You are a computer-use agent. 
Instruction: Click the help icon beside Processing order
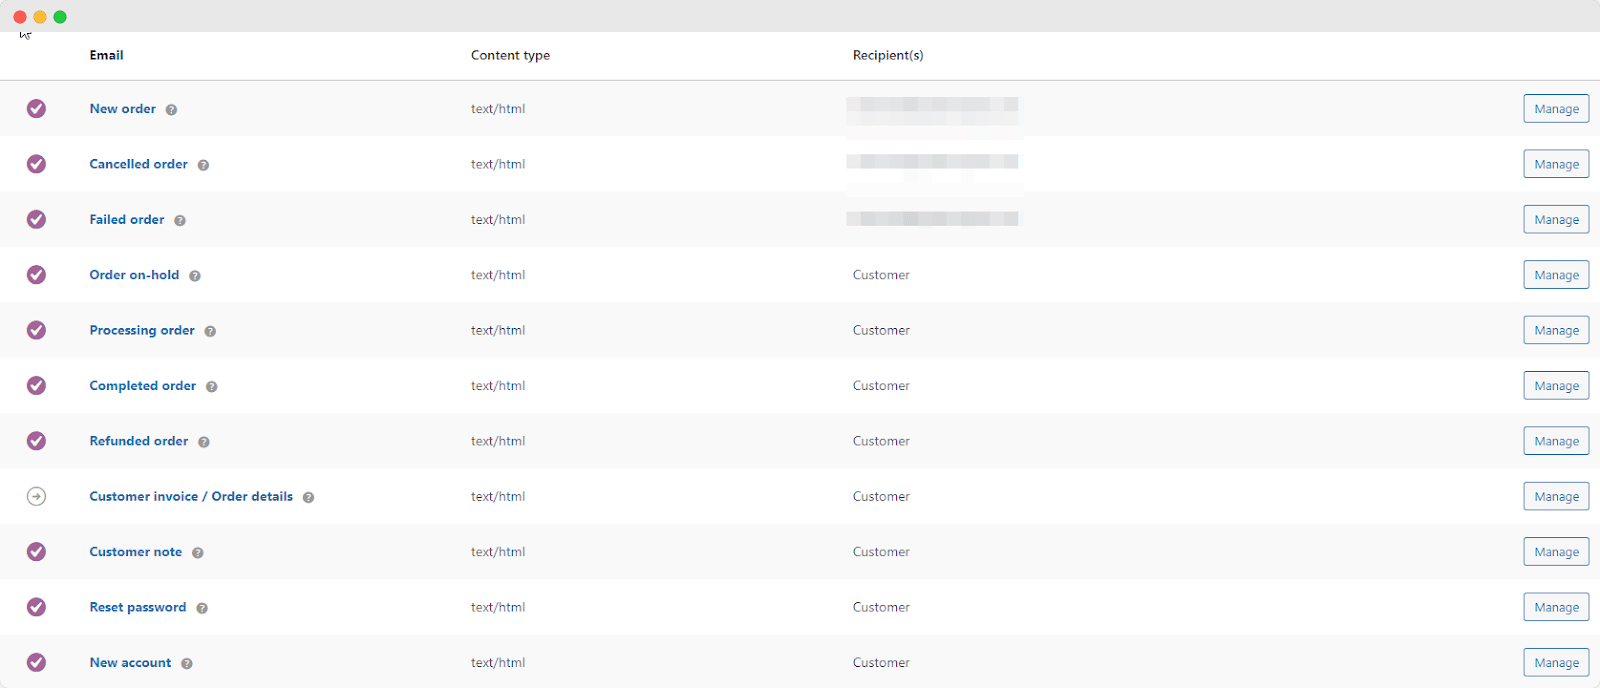(x=210, y=331)
